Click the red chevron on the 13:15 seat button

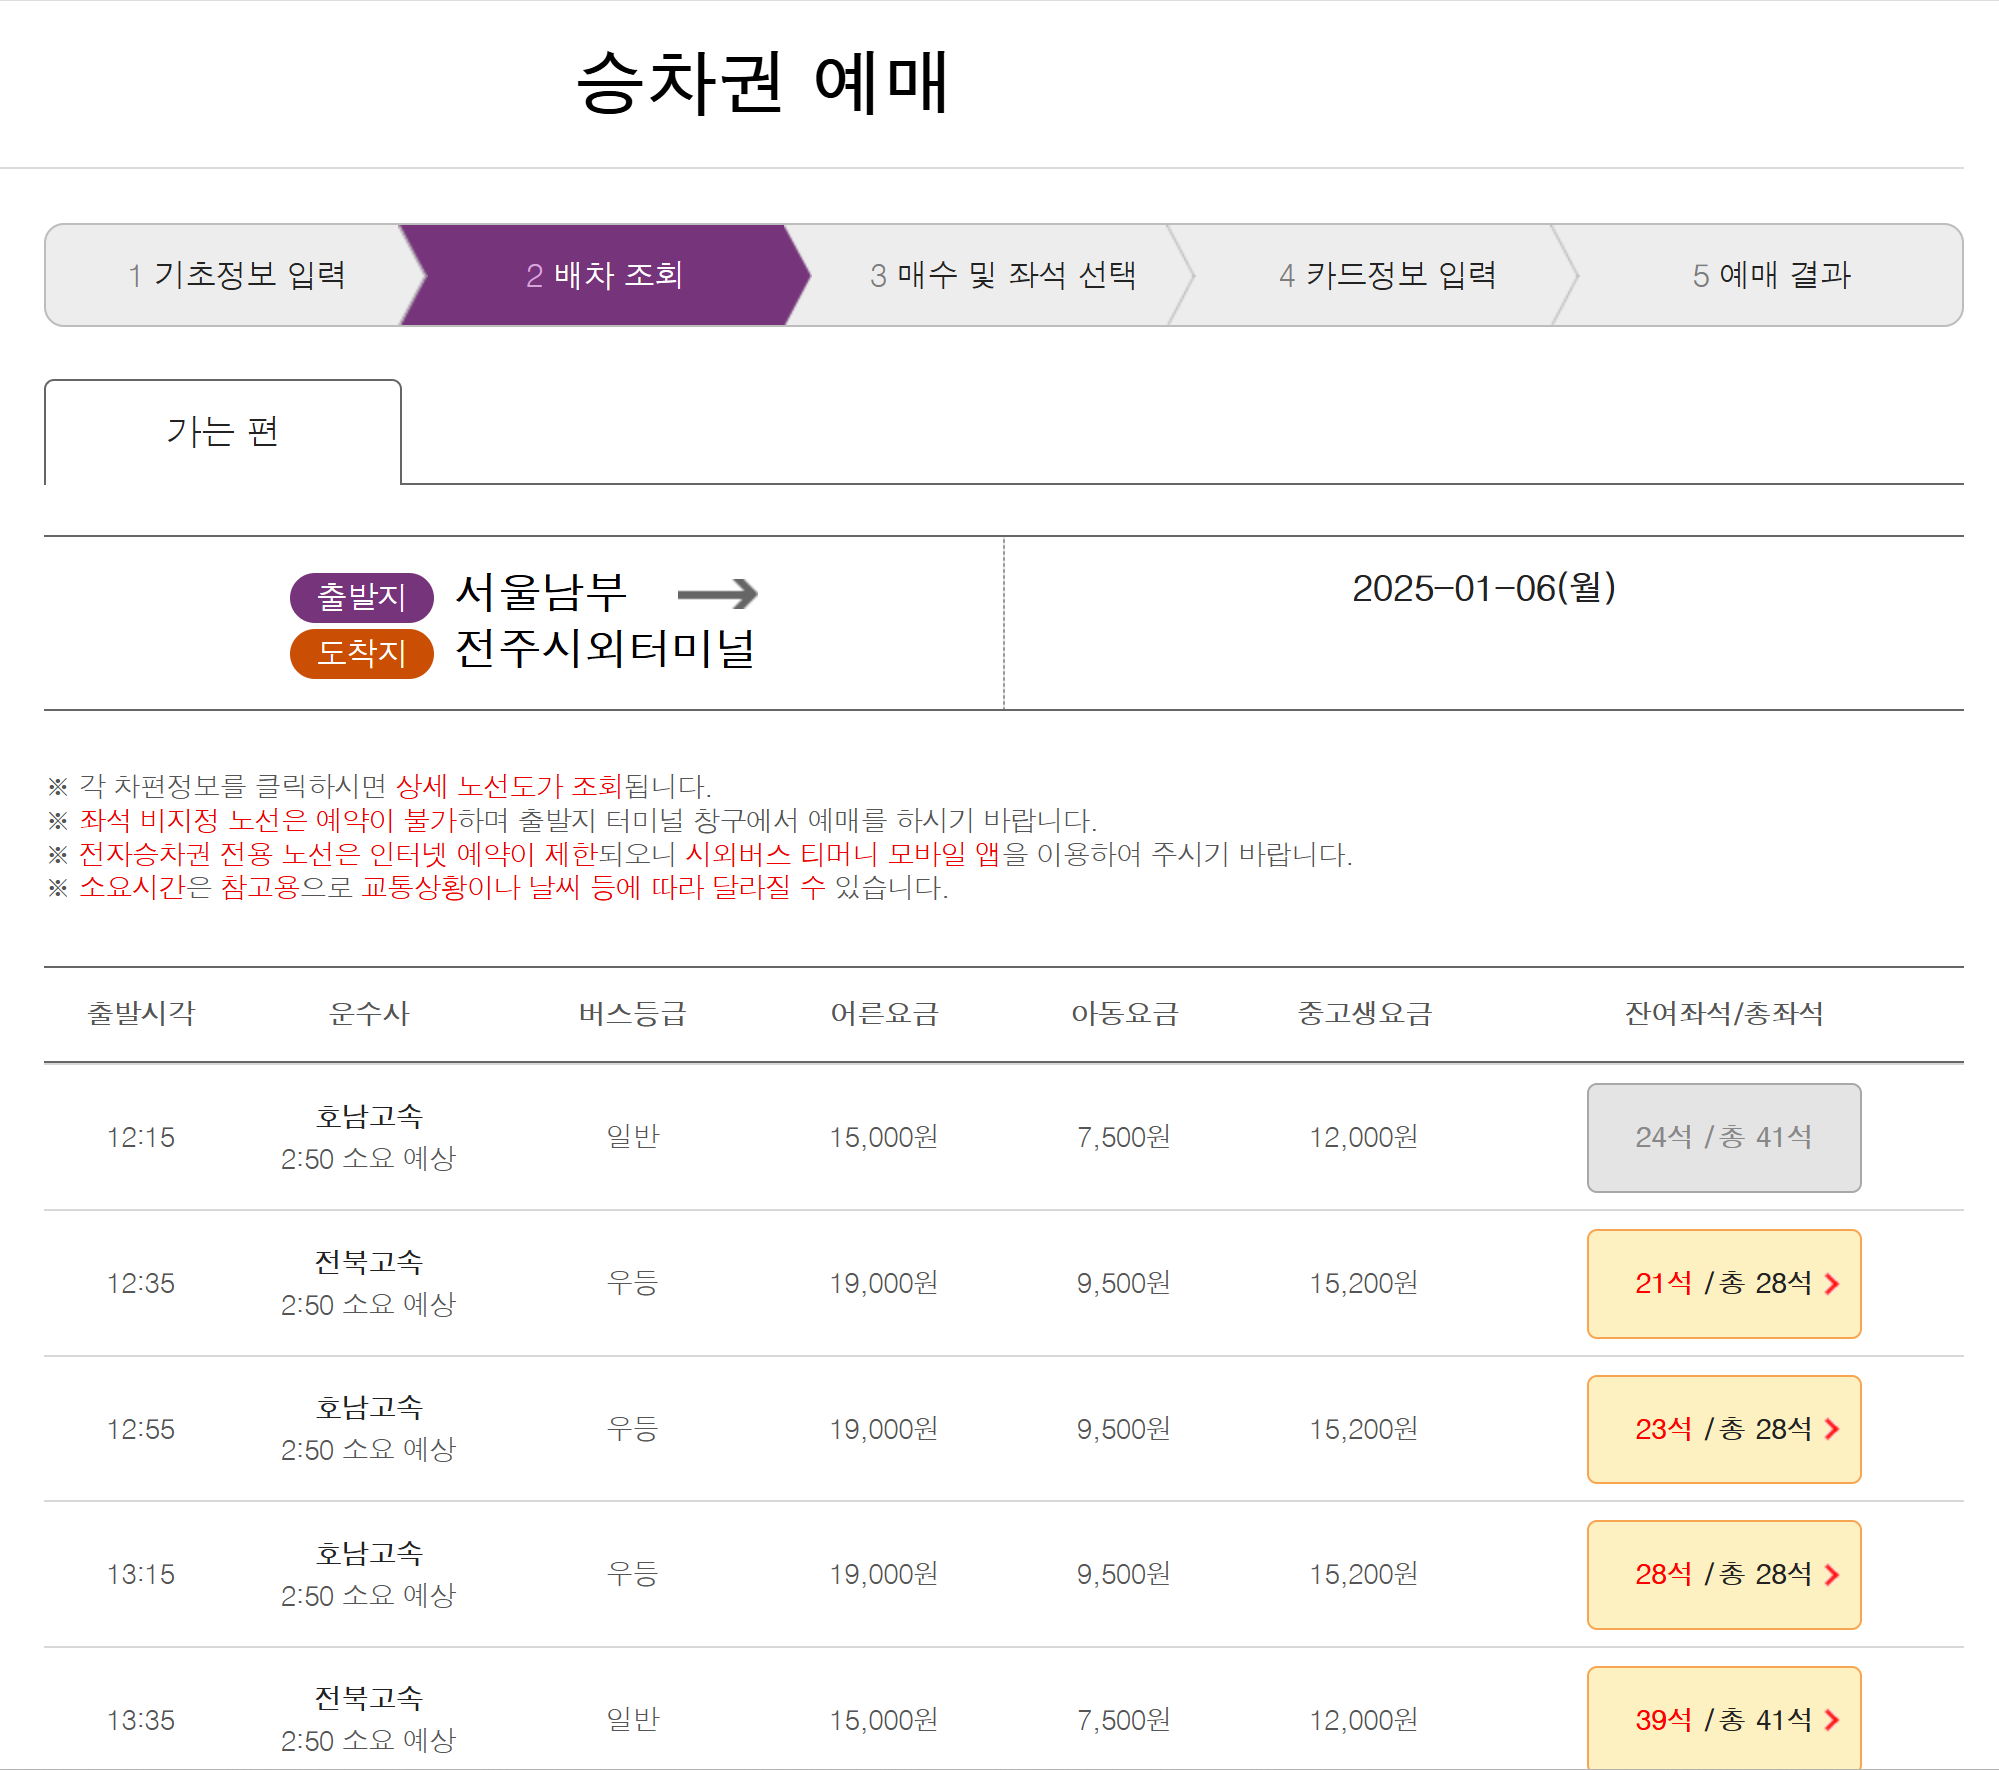point(1831,1575)
